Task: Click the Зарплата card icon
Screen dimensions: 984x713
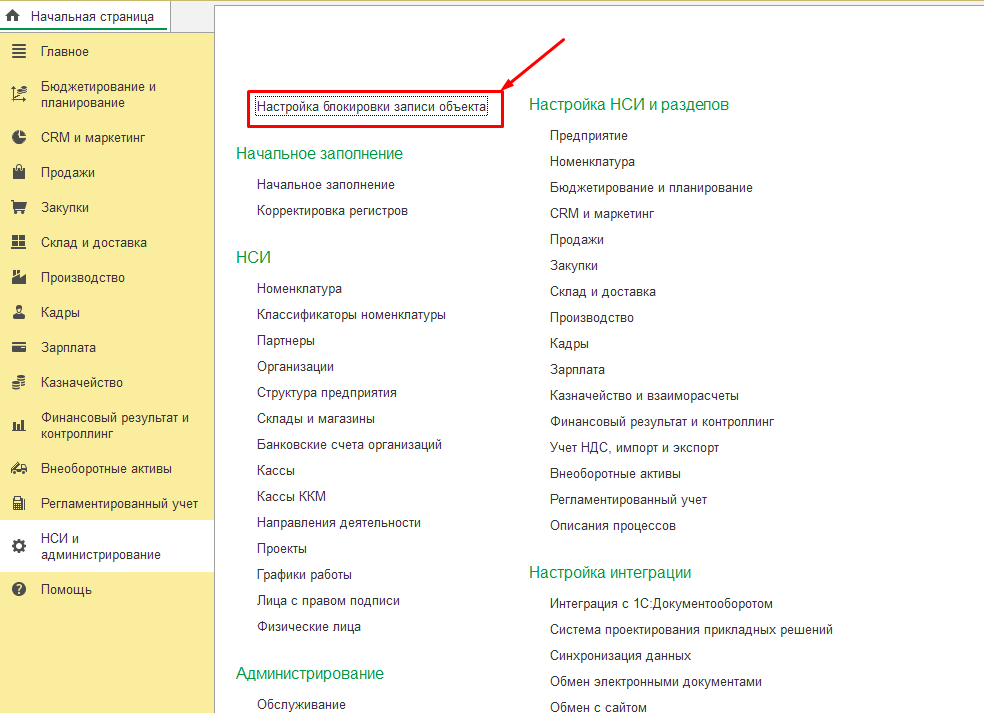Action: click(19, 347)
